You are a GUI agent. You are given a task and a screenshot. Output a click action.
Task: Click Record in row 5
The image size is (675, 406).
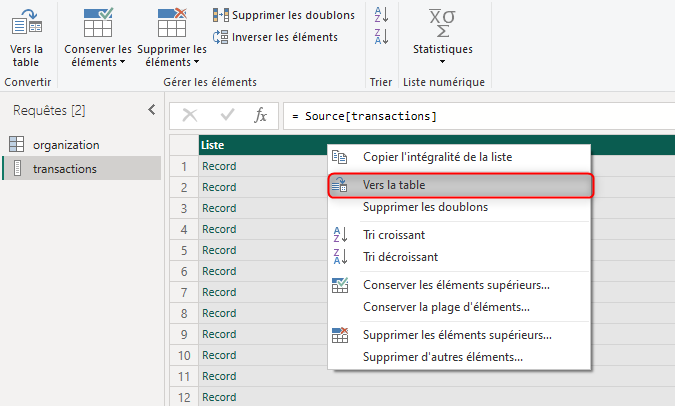219,250
